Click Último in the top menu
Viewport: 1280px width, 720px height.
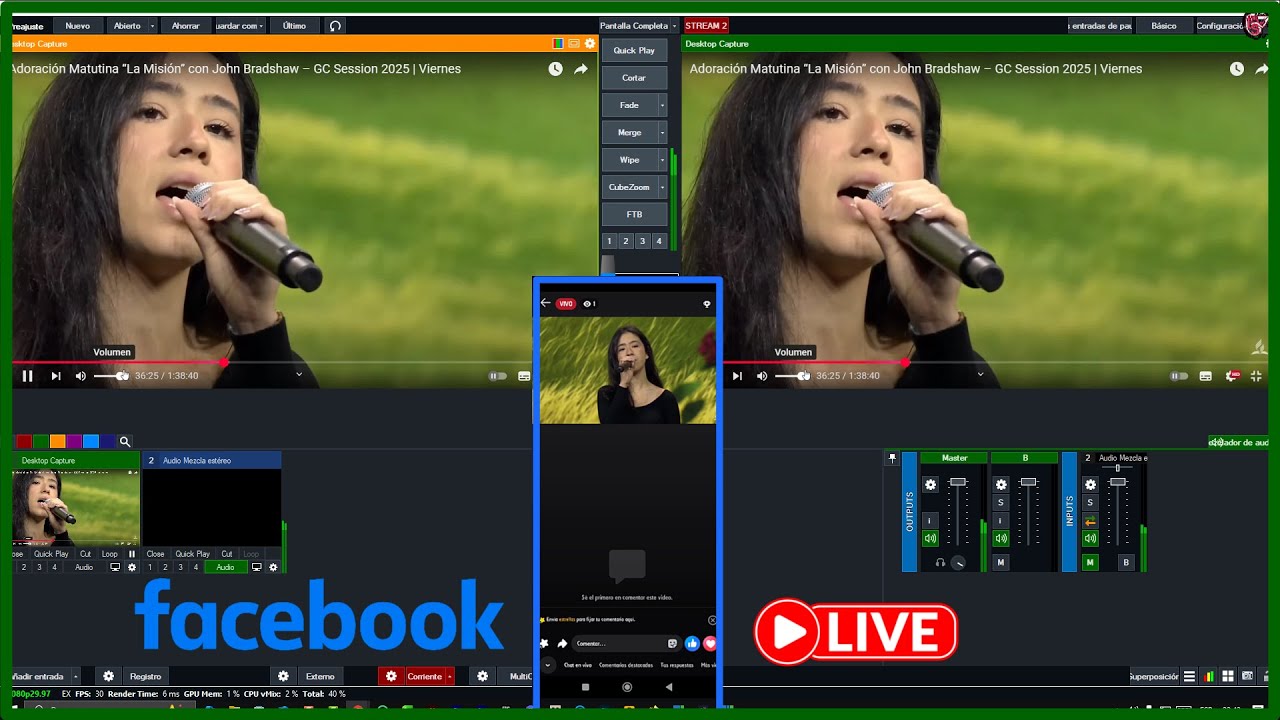295,26
